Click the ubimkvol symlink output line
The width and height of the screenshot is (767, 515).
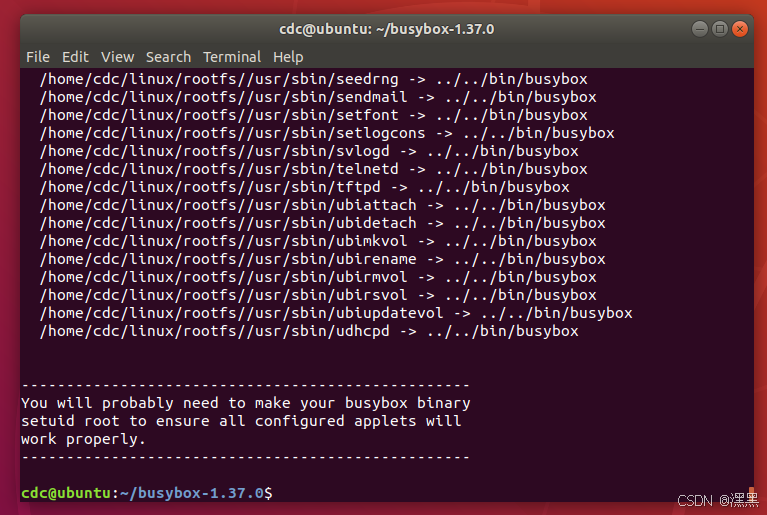[318, 241]
